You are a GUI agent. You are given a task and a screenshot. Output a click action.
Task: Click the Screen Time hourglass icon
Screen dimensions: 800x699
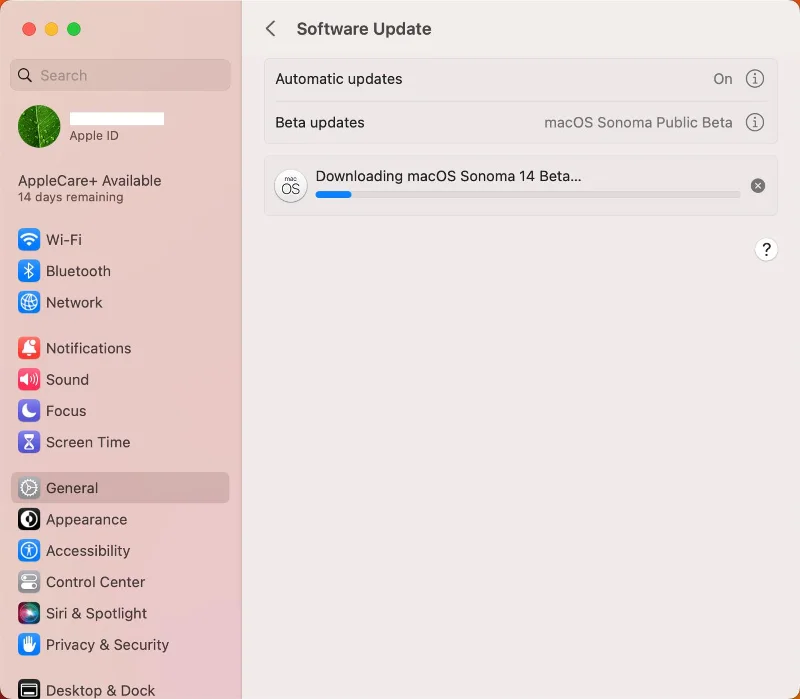(29, 442)
